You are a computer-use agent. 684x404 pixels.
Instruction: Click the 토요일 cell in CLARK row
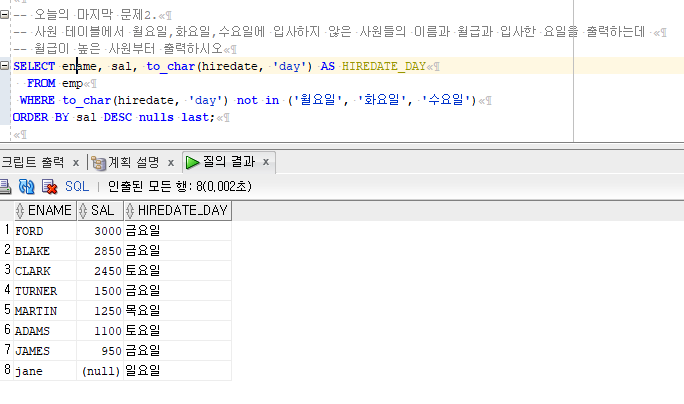178,271
